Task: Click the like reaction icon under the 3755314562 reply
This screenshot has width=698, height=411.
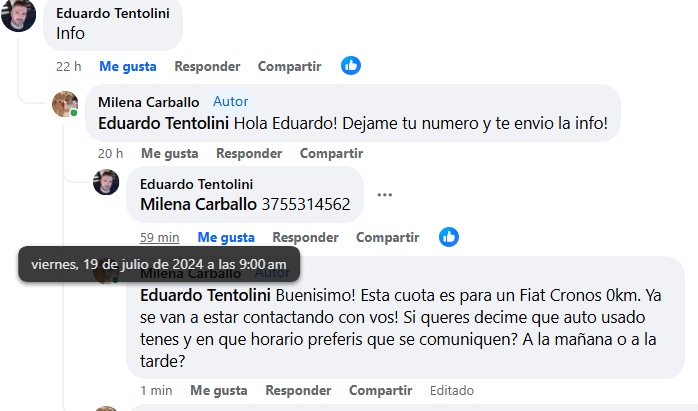Action: [x=448, y=237]
